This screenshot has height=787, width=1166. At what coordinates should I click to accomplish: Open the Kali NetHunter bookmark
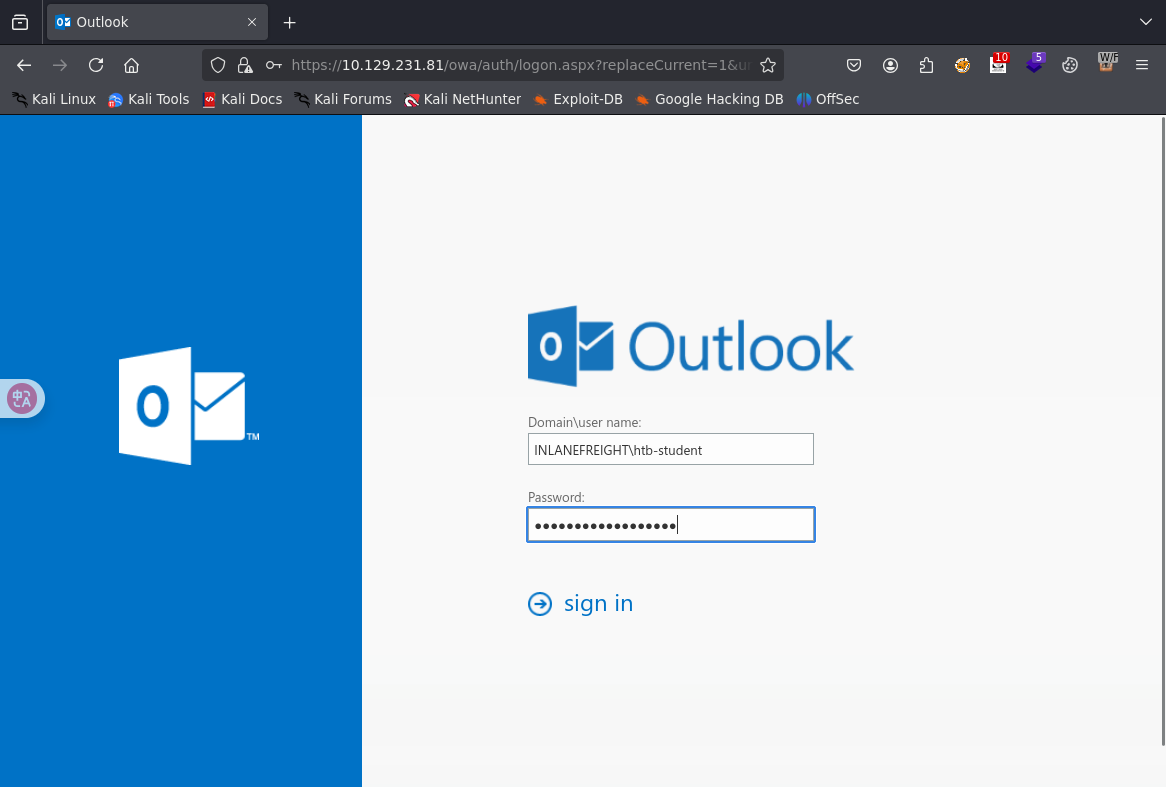click(x=463, y=99)
